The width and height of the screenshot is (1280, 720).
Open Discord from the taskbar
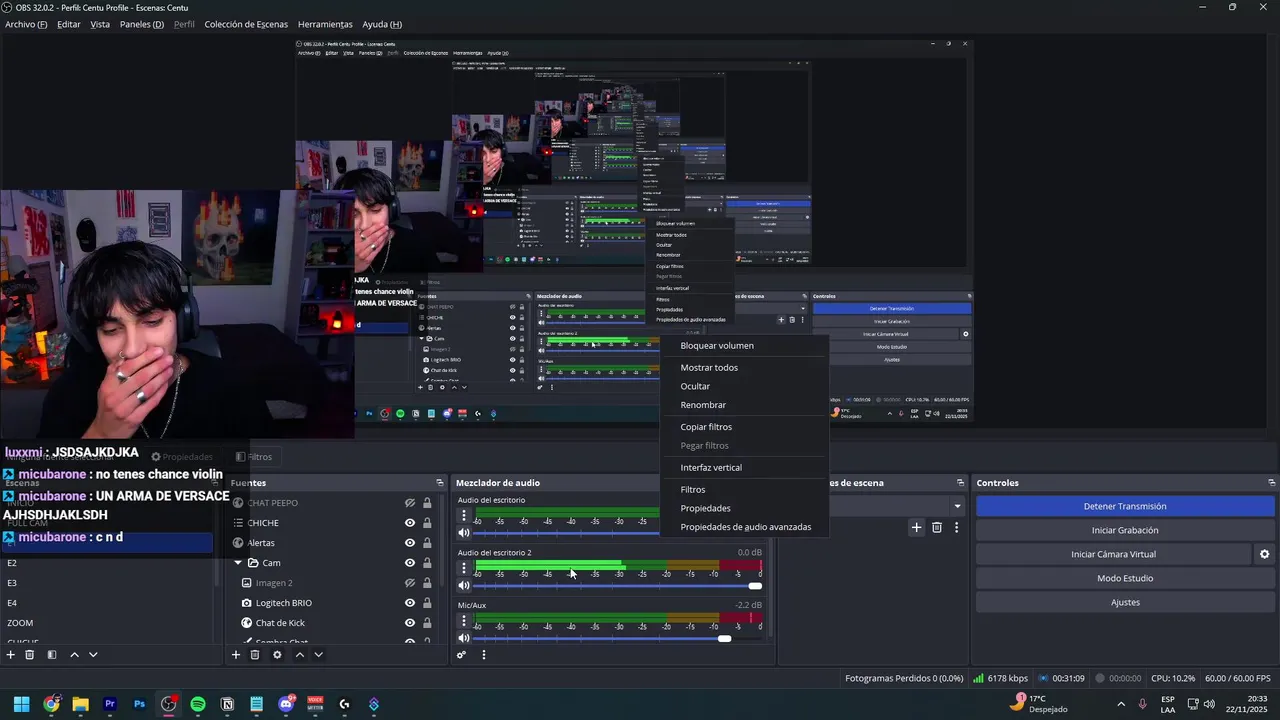(286, 704)
